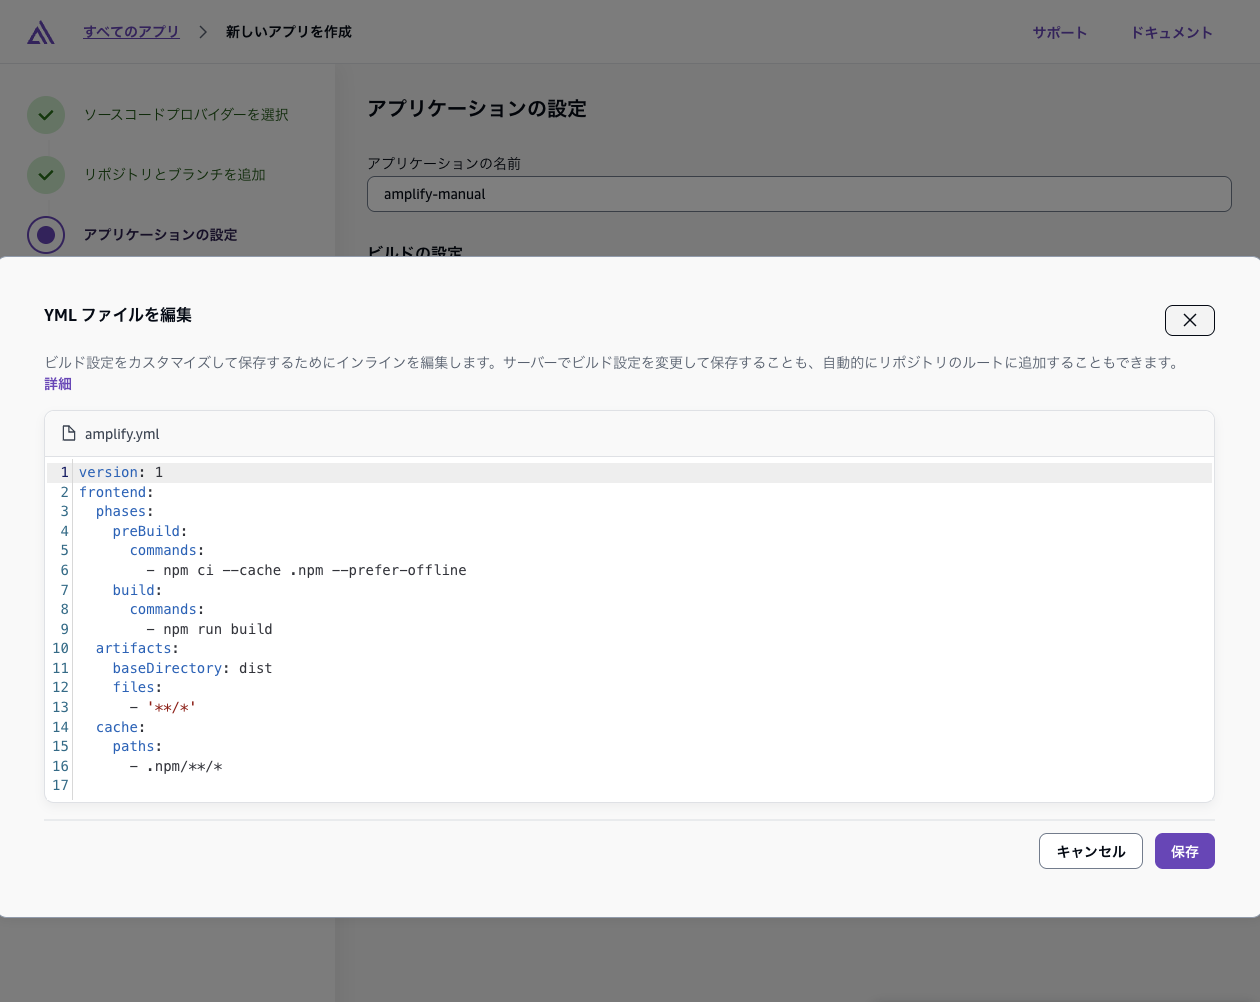The height and width of the screenshot is (1002, 1260).
Task: Click the 'build:' code line
Action: [137, 590]
